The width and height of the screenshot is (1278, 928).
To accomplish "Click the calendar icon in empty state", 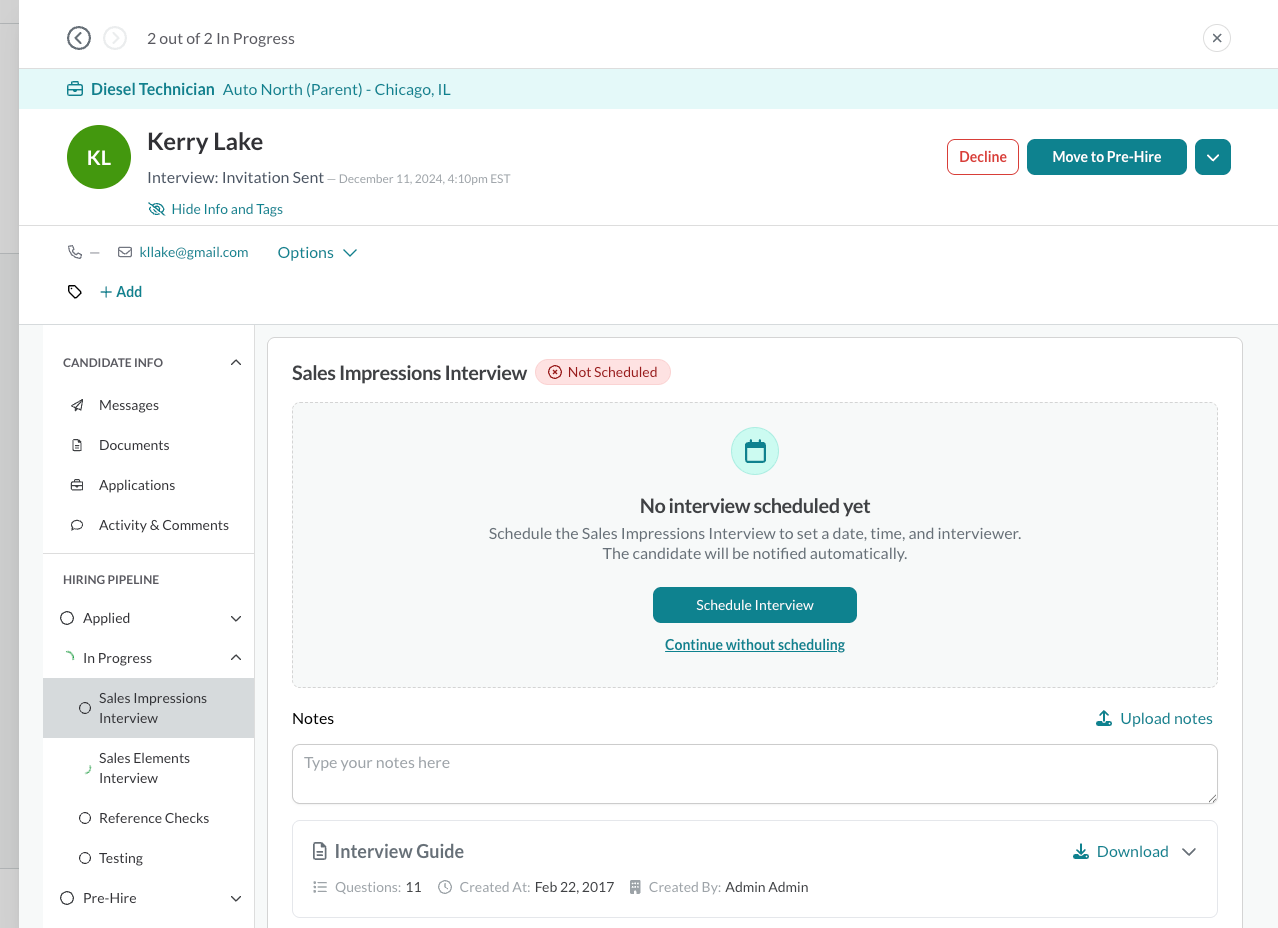I will [755, 451].
